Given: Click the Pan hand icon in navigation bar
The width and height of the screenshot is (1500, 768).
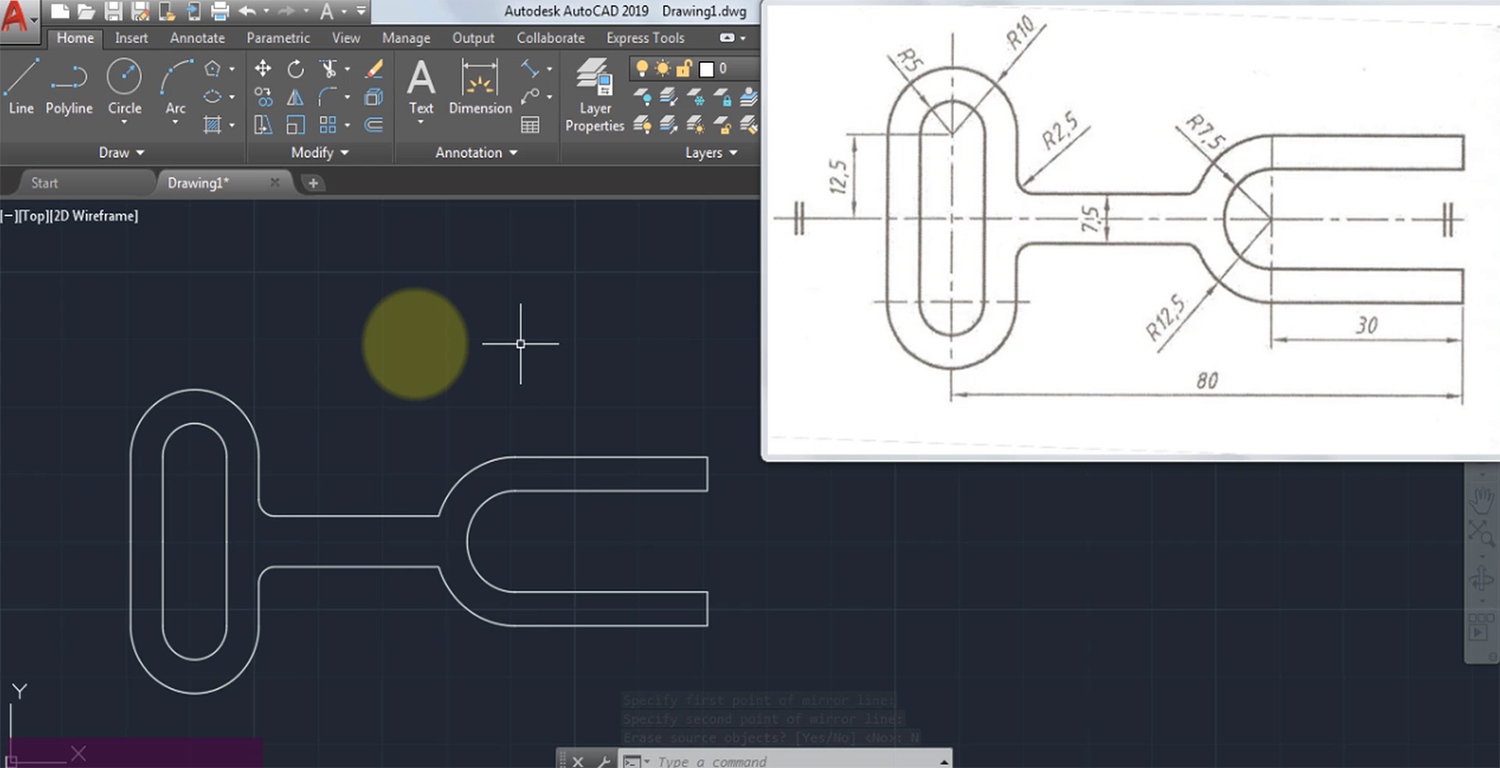Looking at the screenshot, I should (x=1481, y=500).
